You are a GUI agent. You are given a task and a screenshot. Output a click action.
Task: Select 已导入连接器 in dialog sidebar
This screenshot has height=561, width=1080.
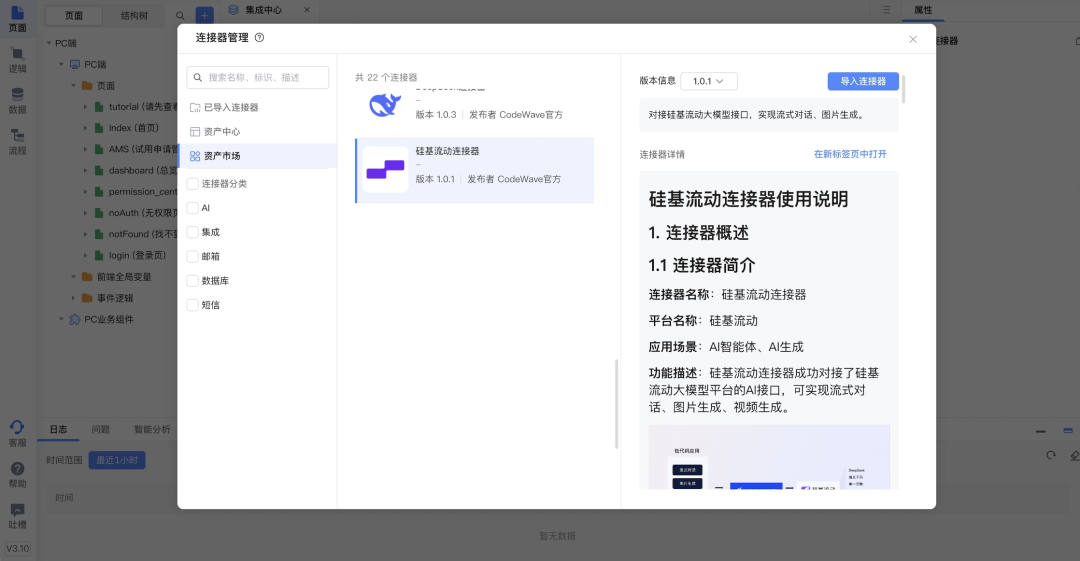click(x=258, y=108)
